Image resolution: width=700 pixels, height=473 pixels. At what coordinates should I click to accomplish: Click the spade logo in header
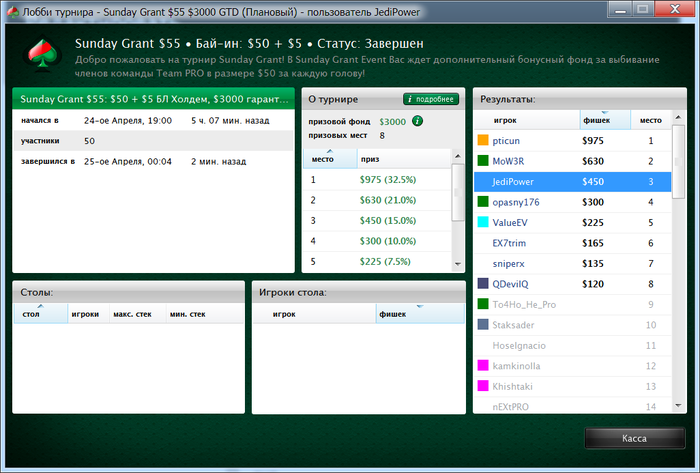(x=42, y=54)
